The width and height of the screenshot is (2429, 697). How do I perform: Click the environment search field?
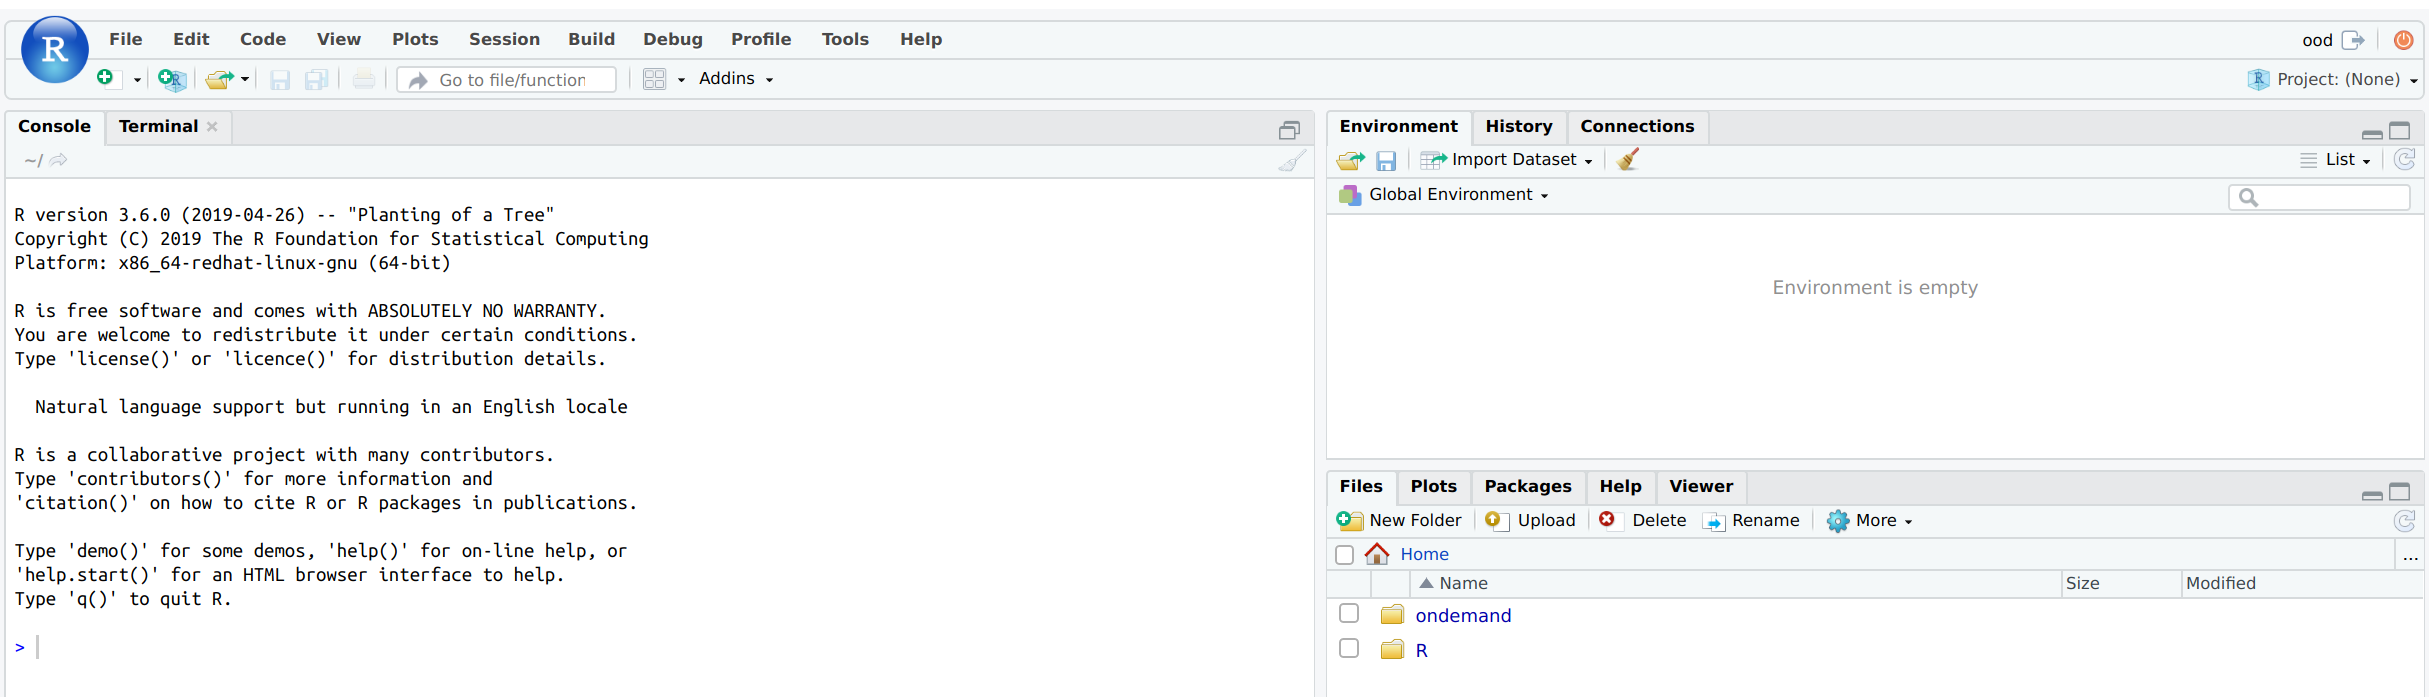[2319, 197]
